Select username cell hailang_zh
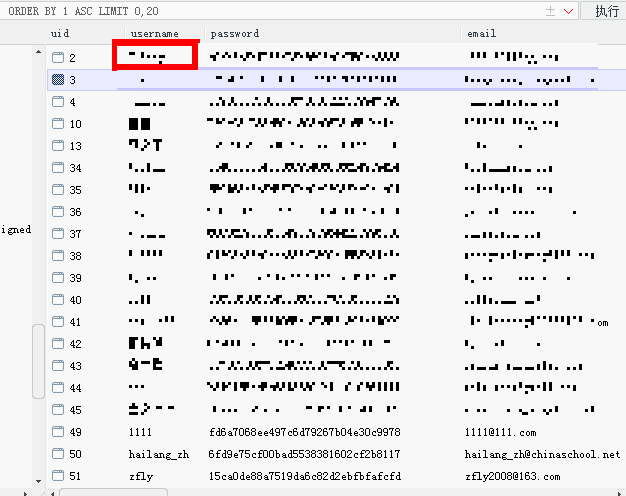The image size is (626, 496). 158,454
